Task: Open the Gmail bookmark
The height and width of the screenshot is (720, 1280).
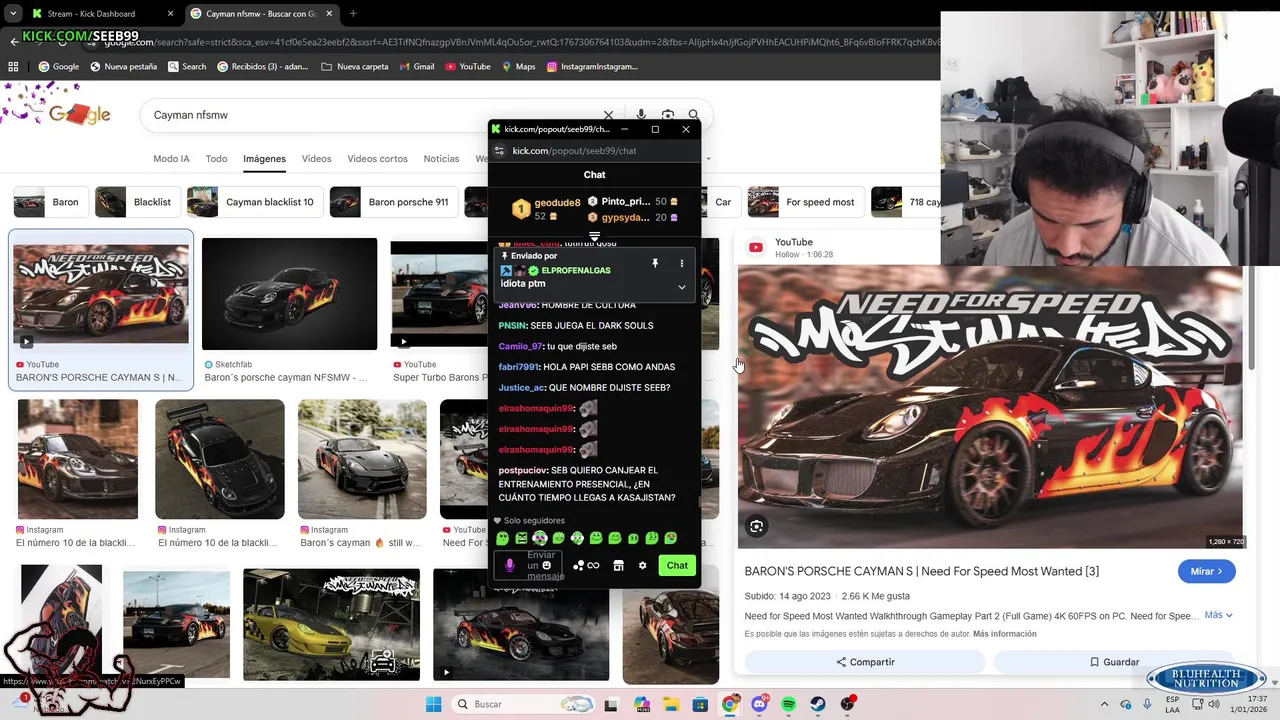Action: point(416,67)
